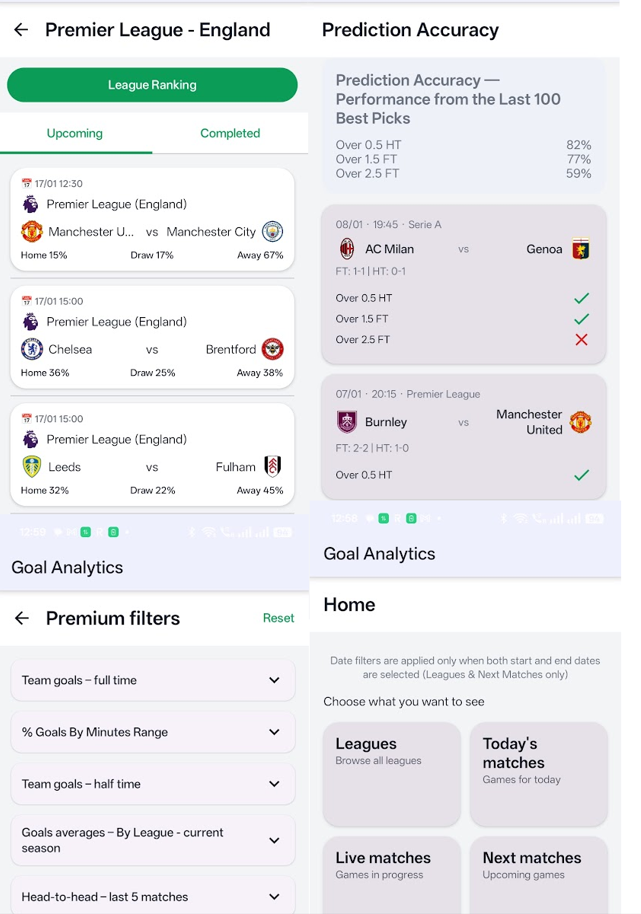Expand Head-to-head – last 5 matches filter
This screenshot has width=641, height=914.
click(x=274, y=896)
